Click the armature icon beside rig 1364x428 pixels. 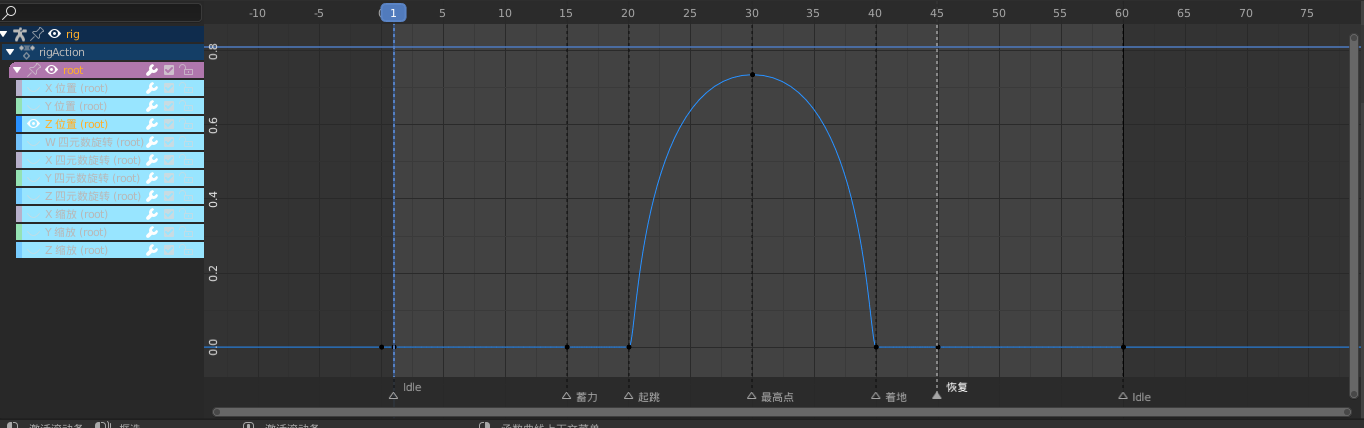tap(20, 34)
